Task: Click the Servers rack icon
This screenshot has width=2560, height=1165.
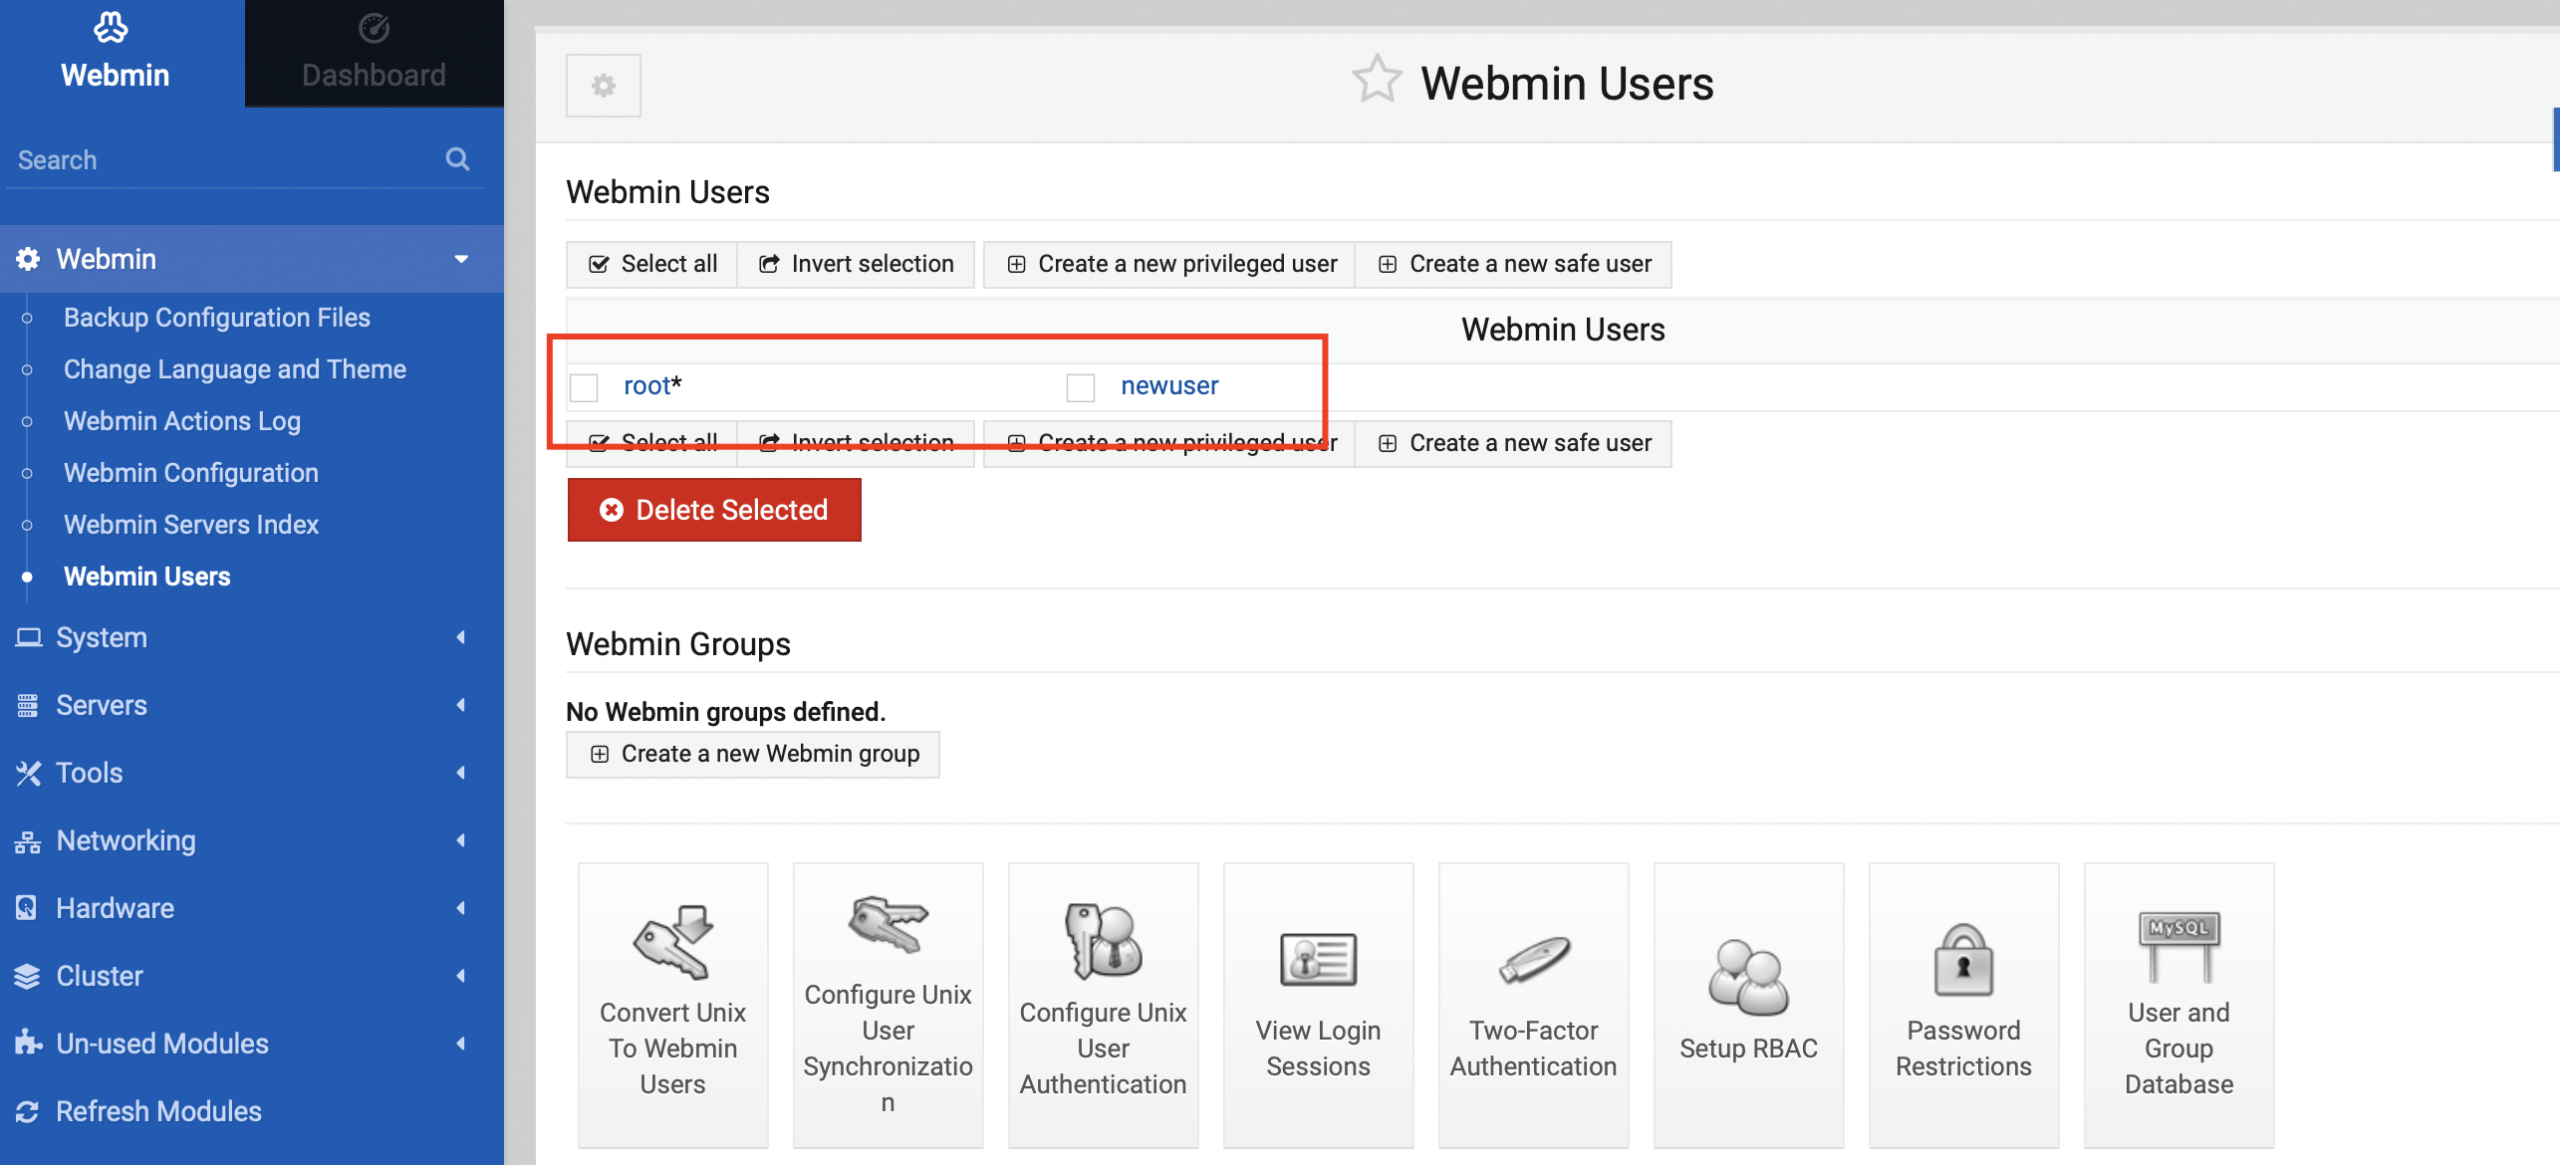Action: pos(28,705)
